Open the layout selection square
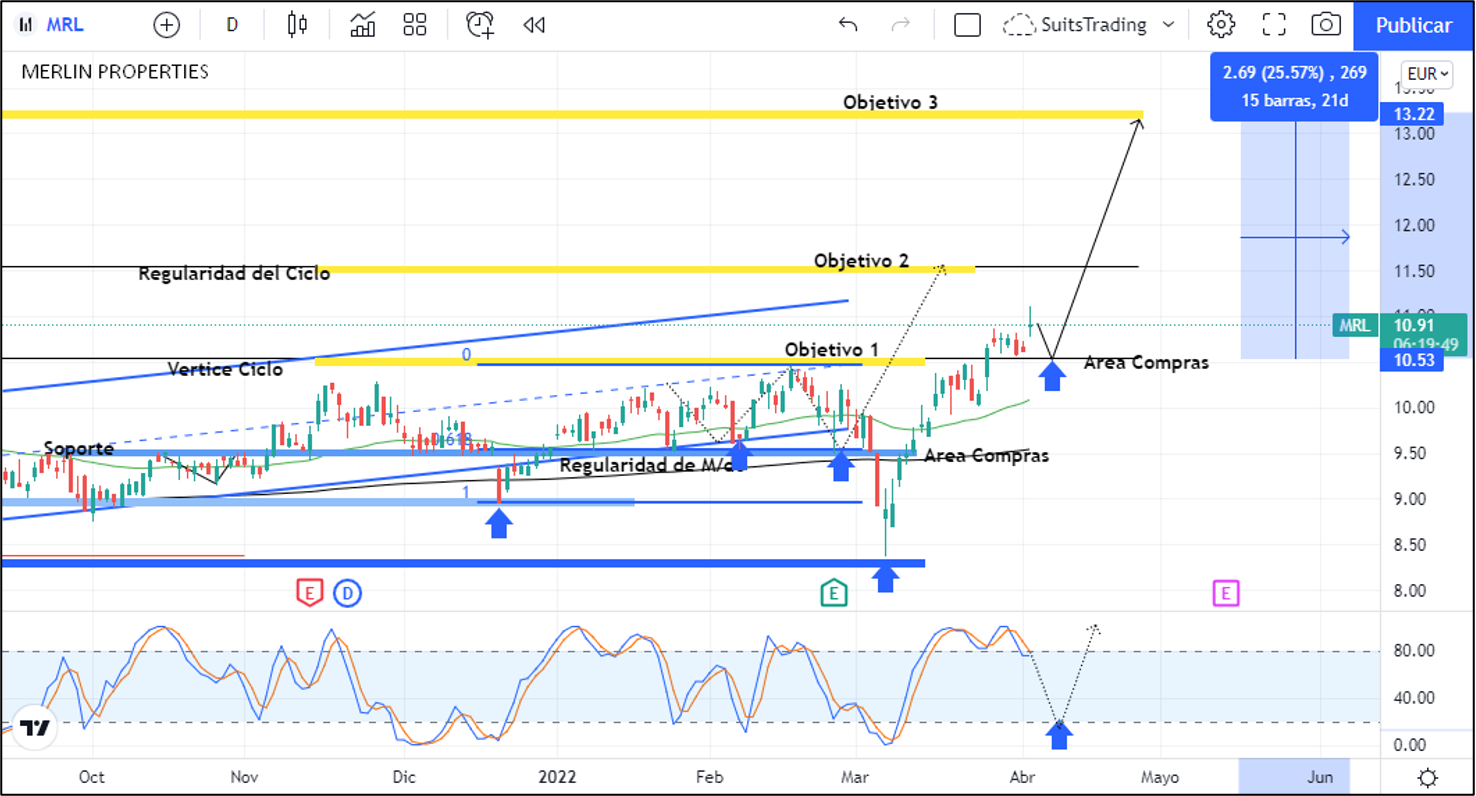 [967, 25]
